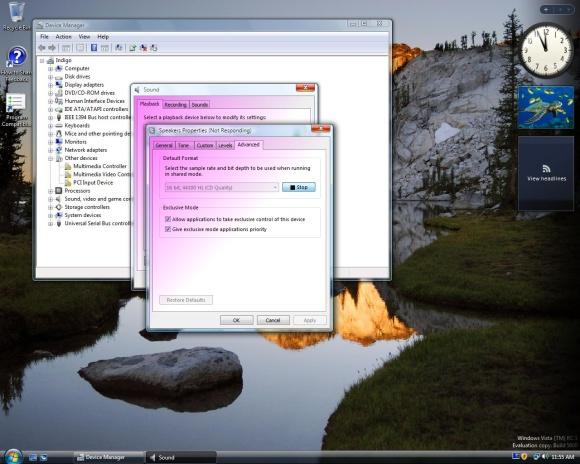Open the View headlines feed gadget

point(546,174)
